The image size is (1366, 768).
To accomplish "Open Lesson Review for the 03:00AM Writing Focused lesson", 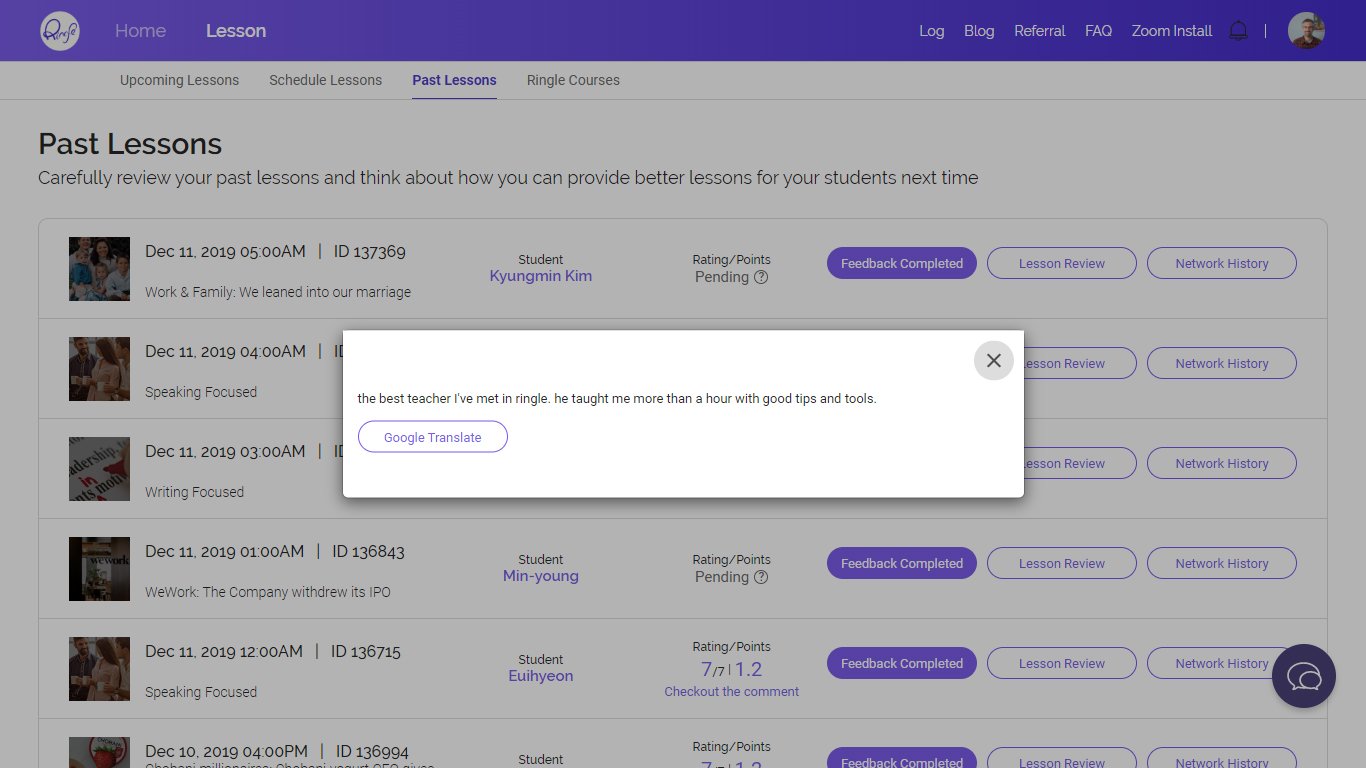I will click(x=1080, y=463).
